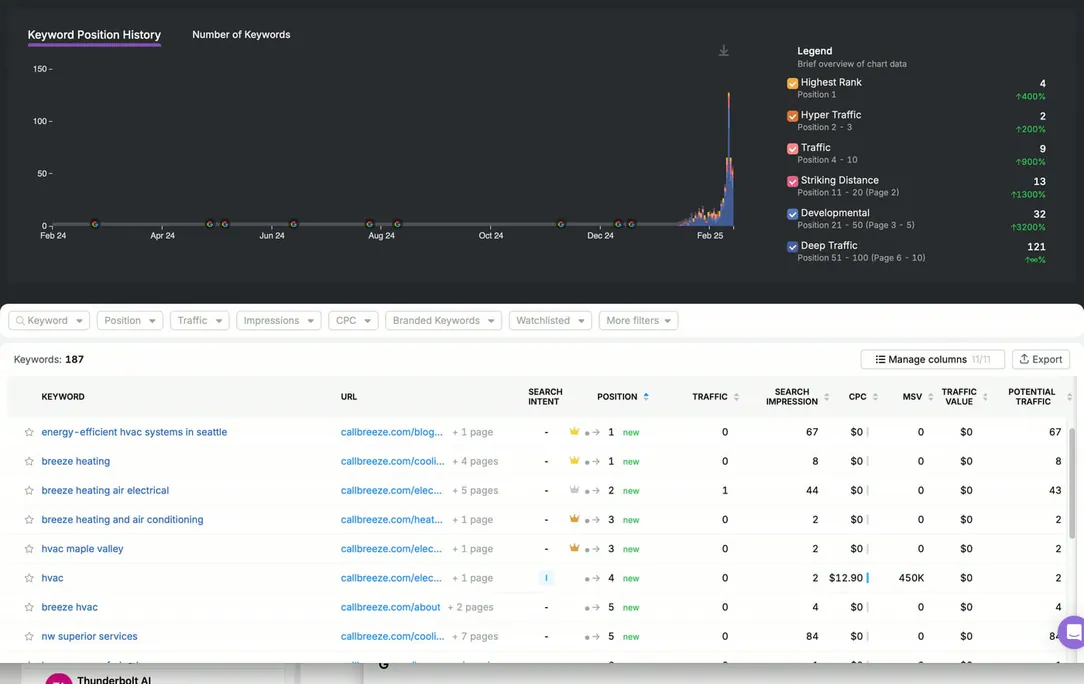The image size is (1084, 684).
Task: Star the 'hvac' keyword row
Action: pyautogui.click(x=29, y=578)
